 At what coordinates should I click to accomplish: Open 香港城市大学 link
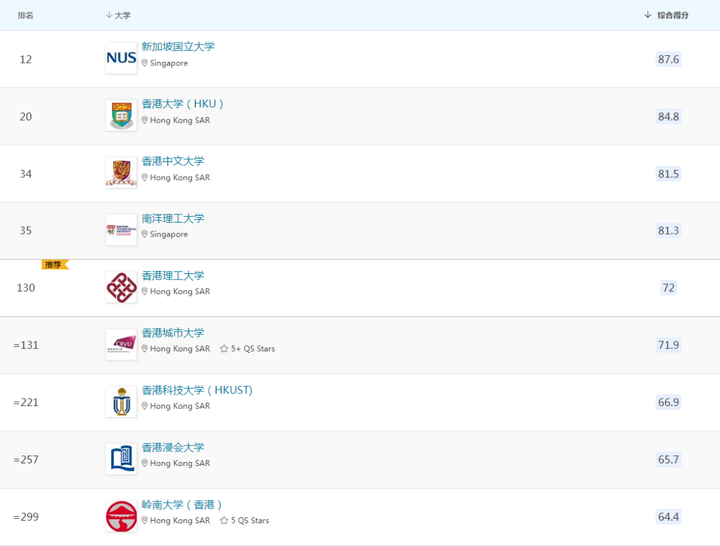point(173,333)
